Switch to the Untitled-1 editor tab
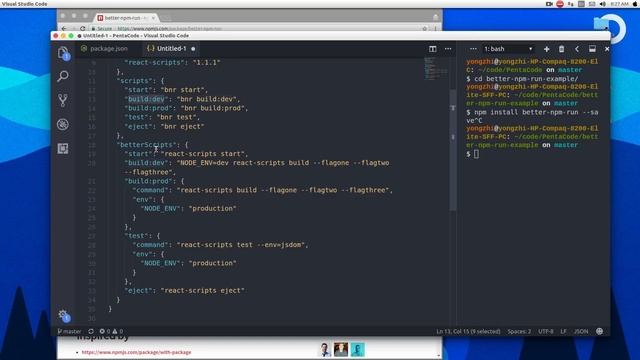The width and height of the screenshot is (640, 360). 171,49
